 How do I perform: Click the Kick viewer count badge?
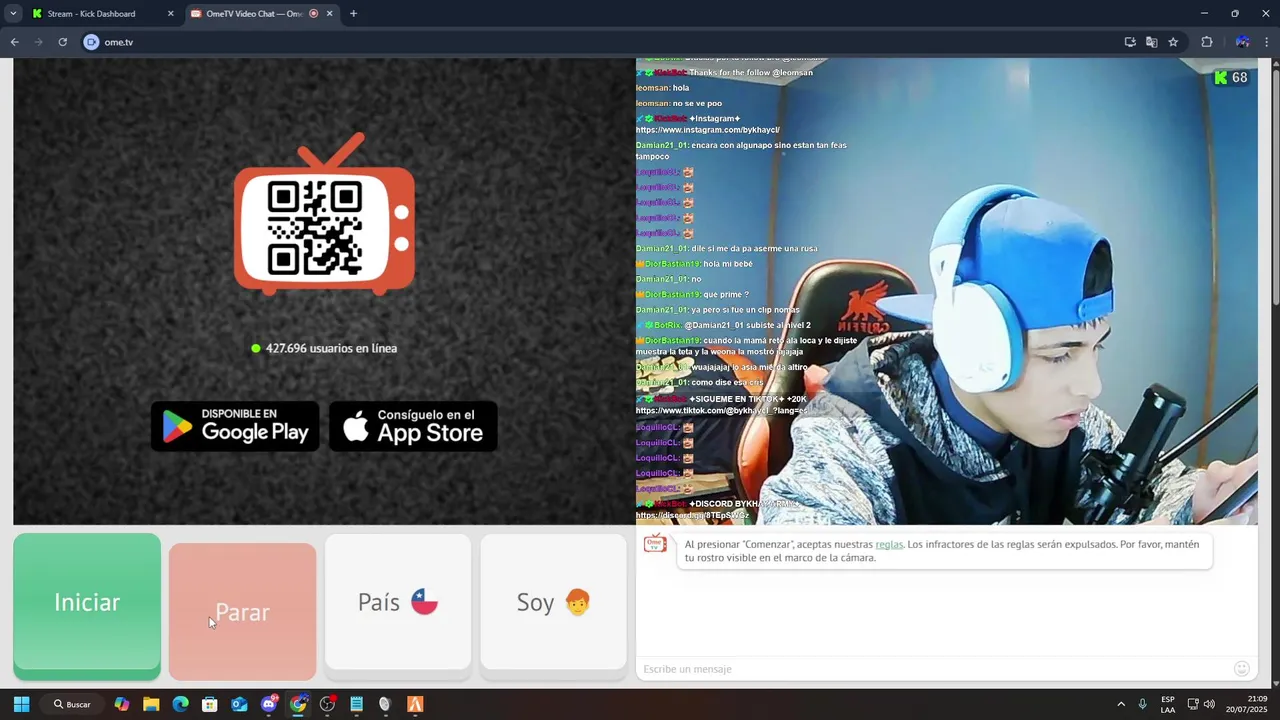(1231, 77)
